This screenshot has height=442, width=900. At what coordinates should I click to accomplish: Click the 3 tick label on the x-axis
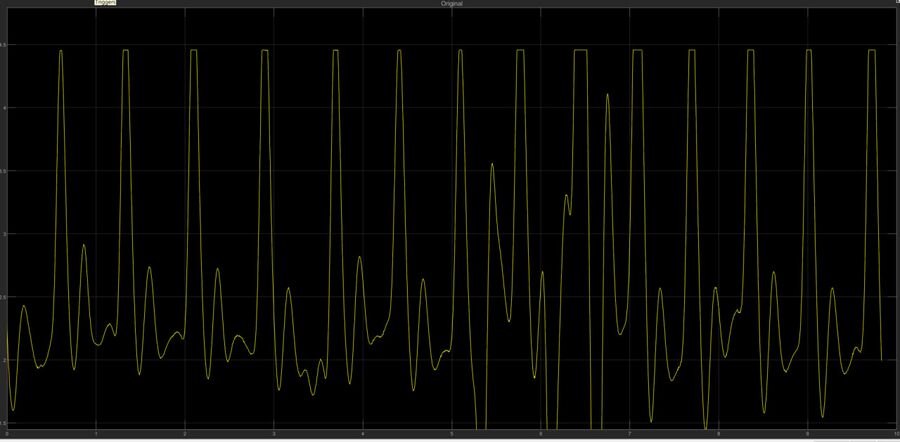pos(273,435)
